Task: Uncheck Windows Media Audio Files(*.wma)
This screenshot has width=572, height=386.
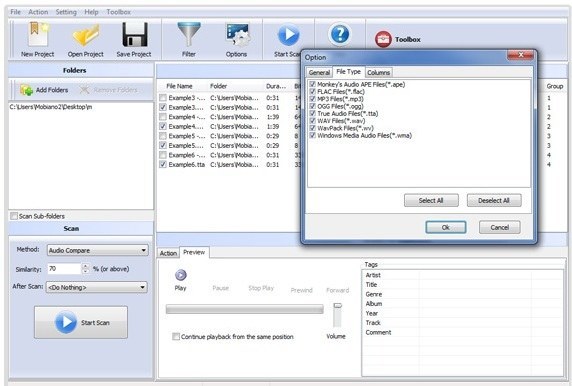Action: point(312,135)
